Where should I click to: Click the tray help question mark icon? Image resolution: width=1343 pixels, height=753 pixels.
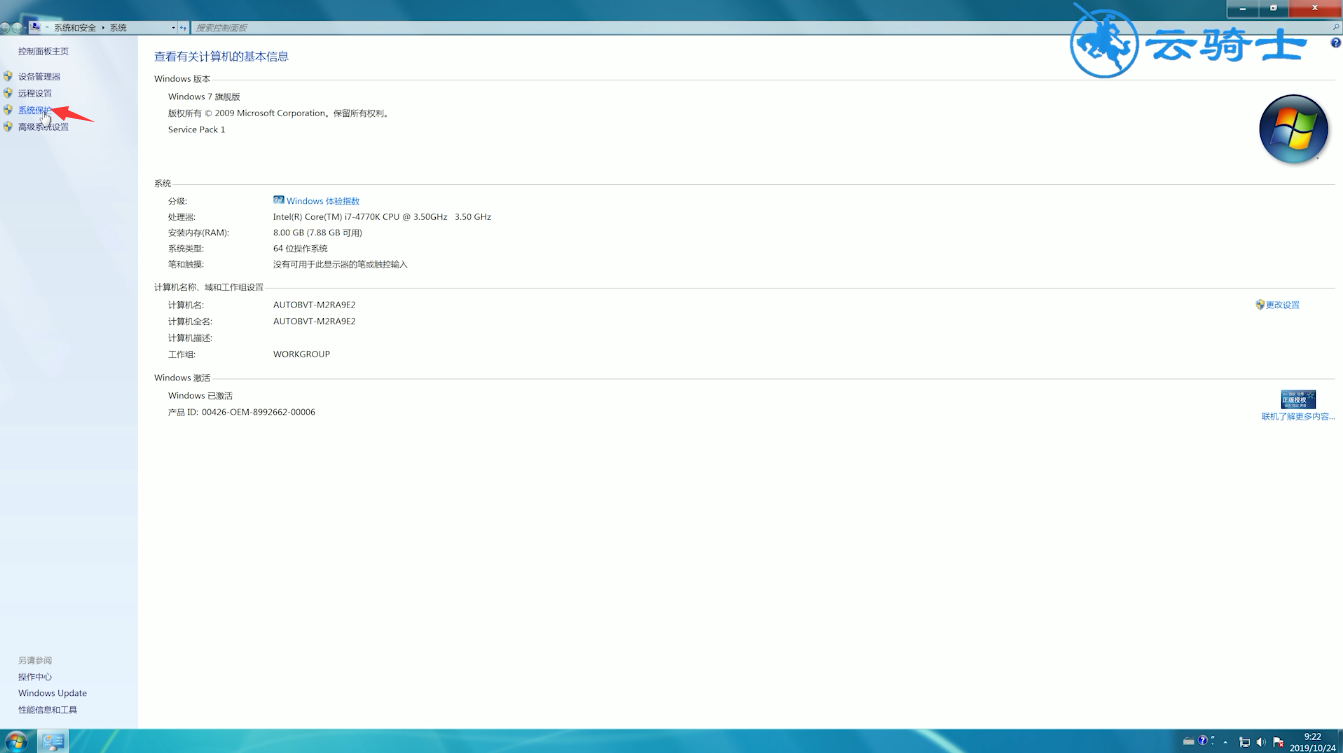1203,742
